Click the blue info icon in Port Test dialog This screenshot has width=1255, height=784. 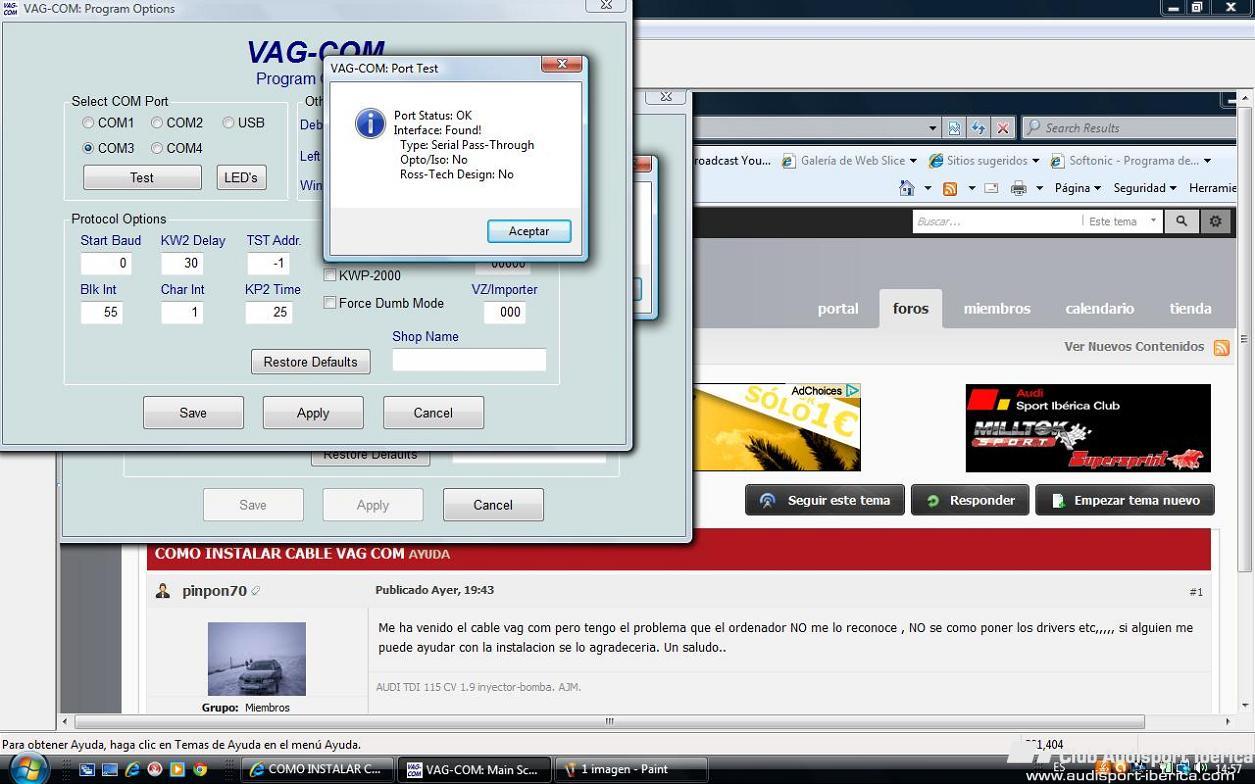[370, 123]
